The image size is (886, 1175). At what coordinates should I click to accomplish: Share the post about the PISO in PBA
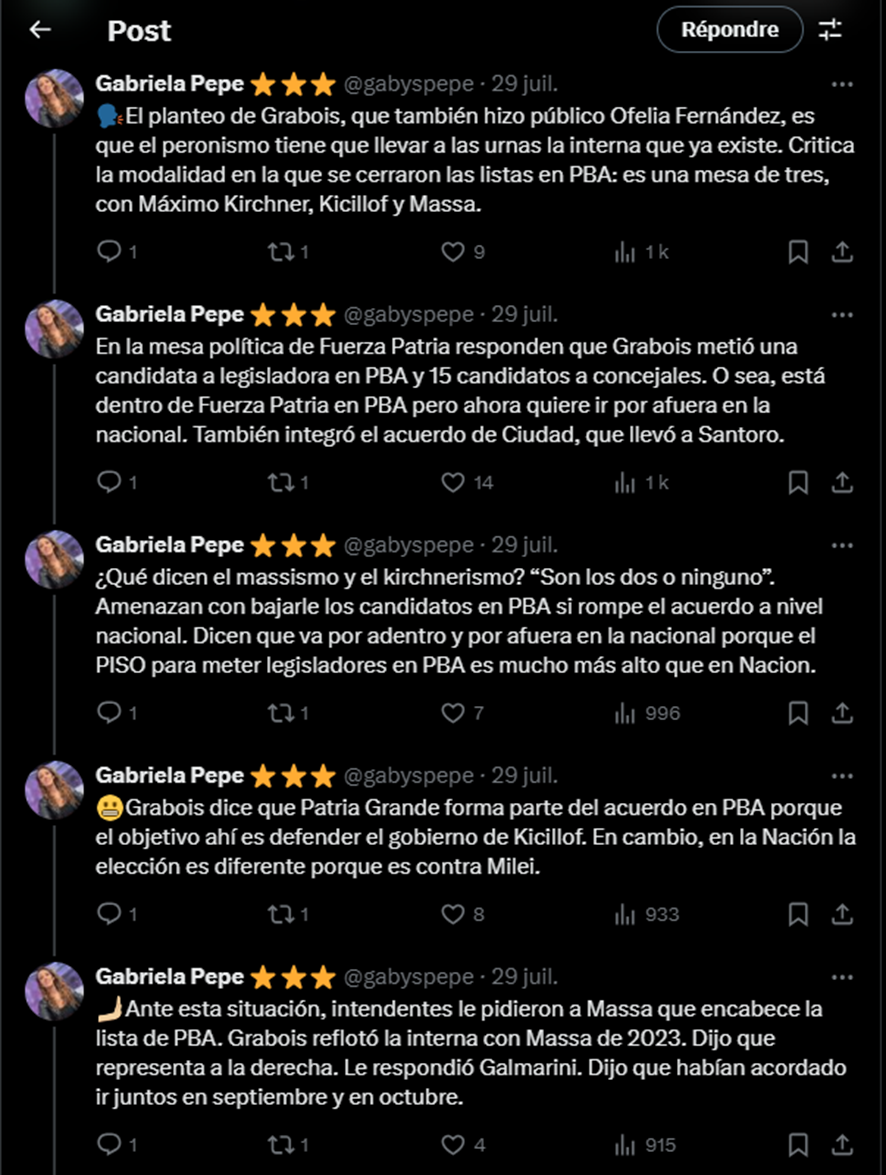(x=842, y=713)
